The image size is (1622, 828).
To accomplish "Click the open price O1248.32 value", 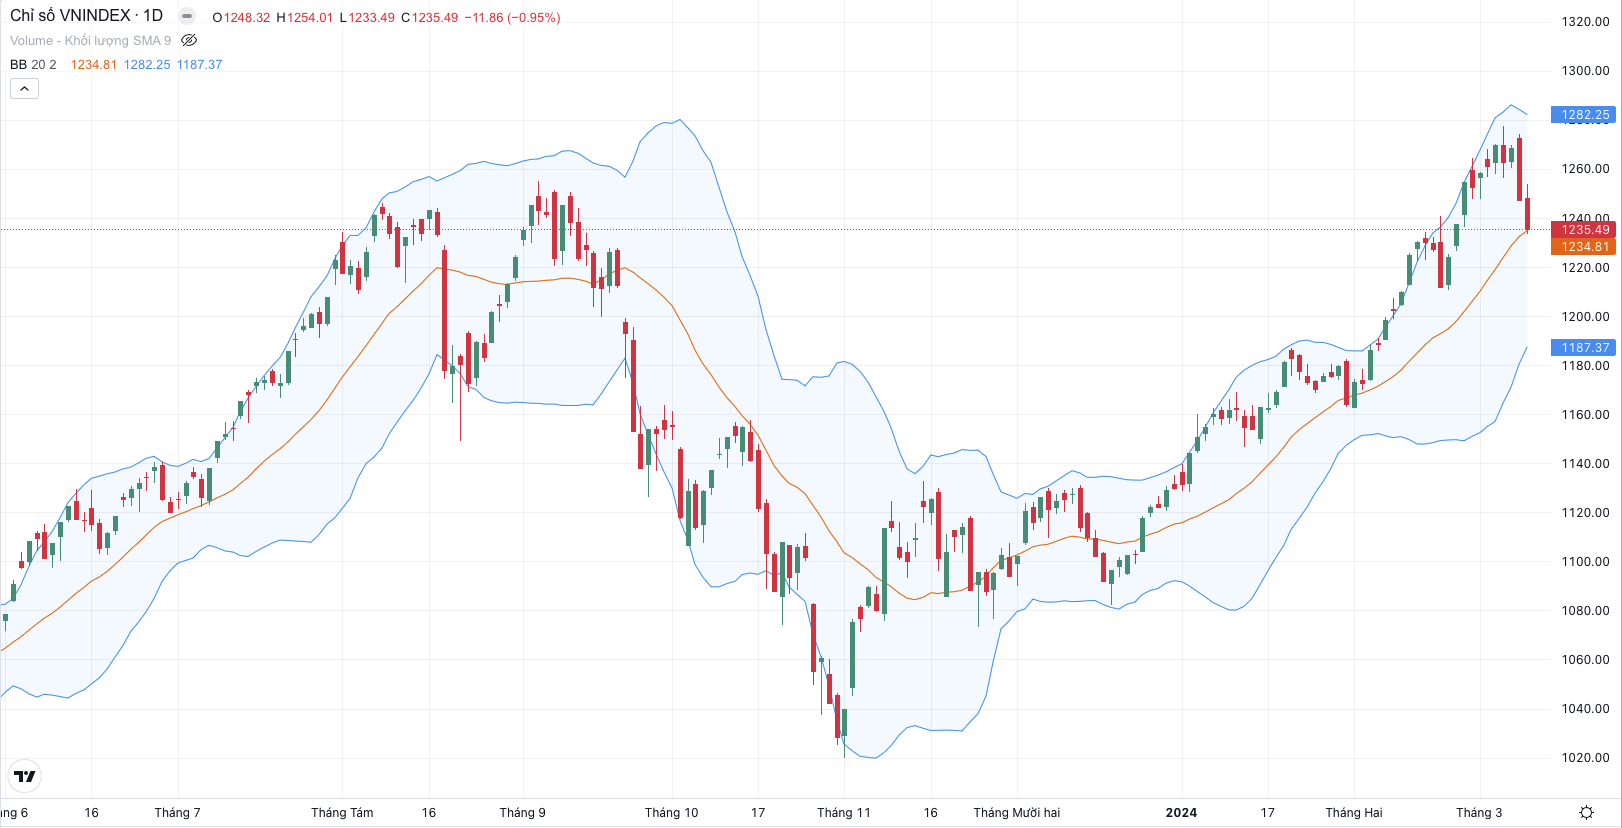I will (241, 18).
